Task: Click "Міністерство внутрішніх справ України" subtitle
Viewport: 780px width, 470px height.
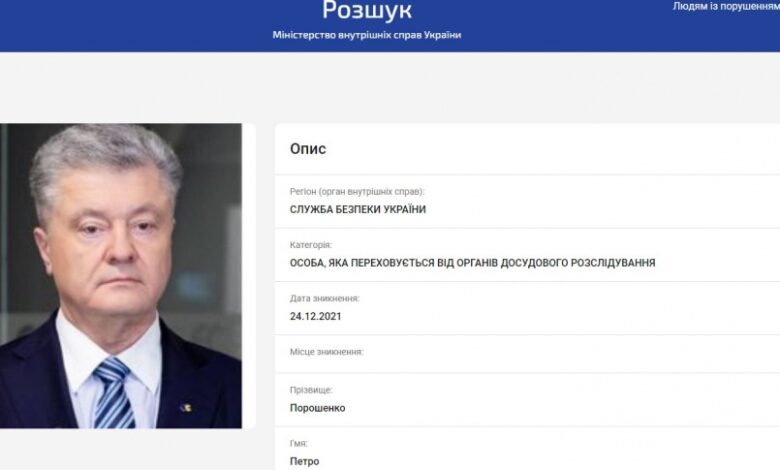Action: 367,35
